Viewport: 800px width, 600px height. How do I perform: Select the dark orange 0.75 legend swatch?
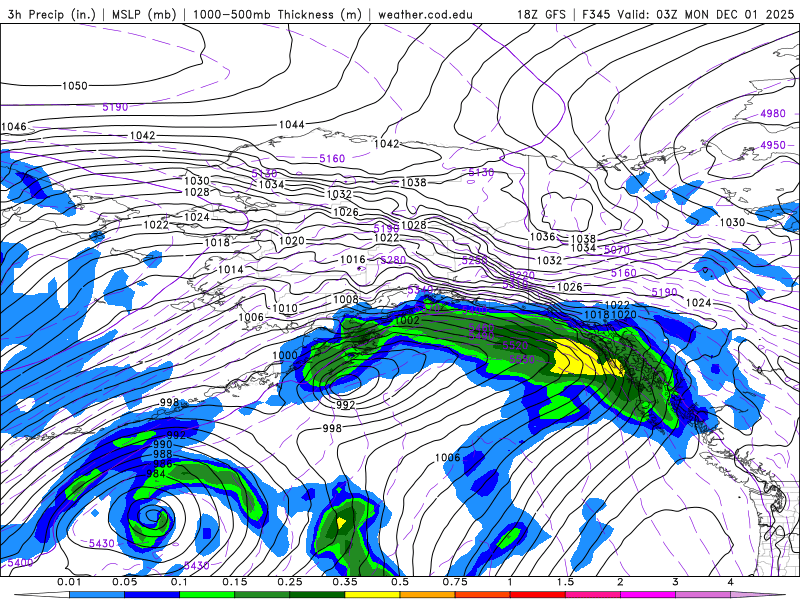483,595
